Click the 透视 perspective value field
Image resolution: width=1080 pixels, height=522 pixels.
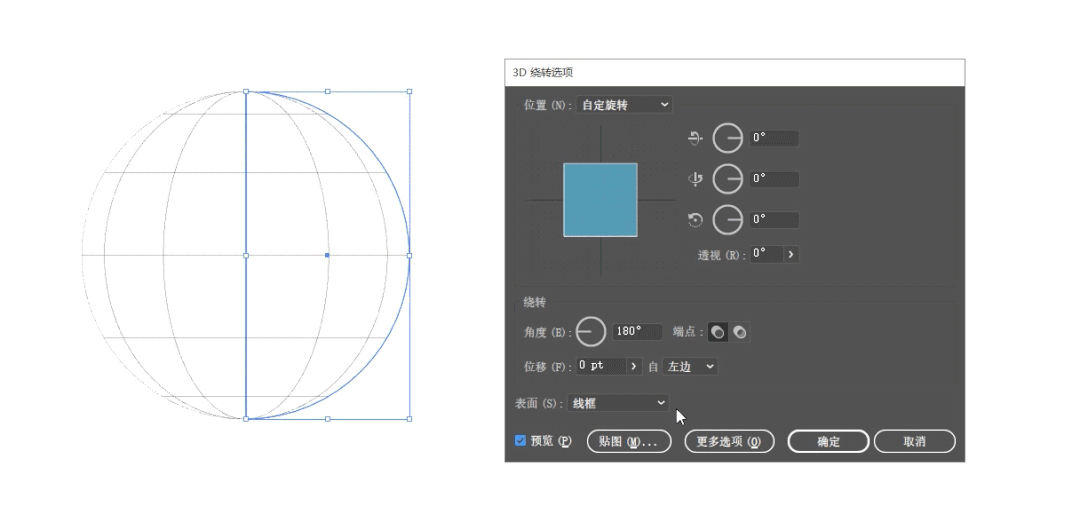767,254
